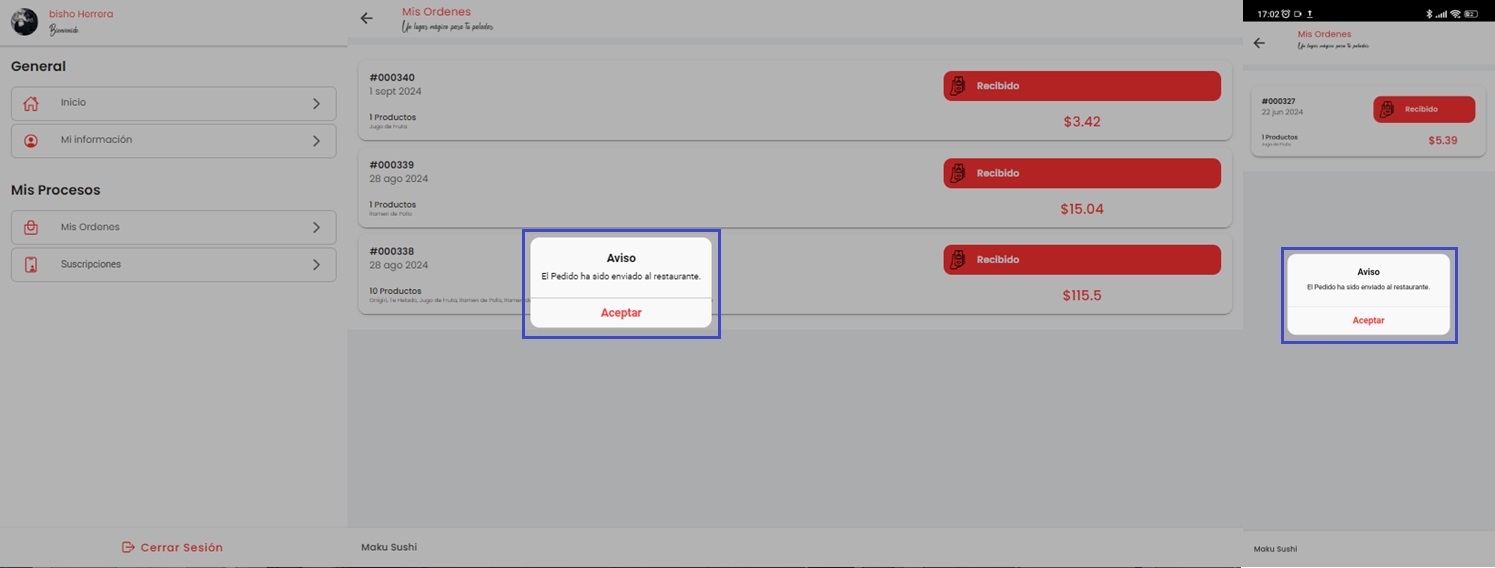The image size is (1495, 568).
Task: Click the receipt icon on order #000340's status
Action: click(x=957, y=86)
